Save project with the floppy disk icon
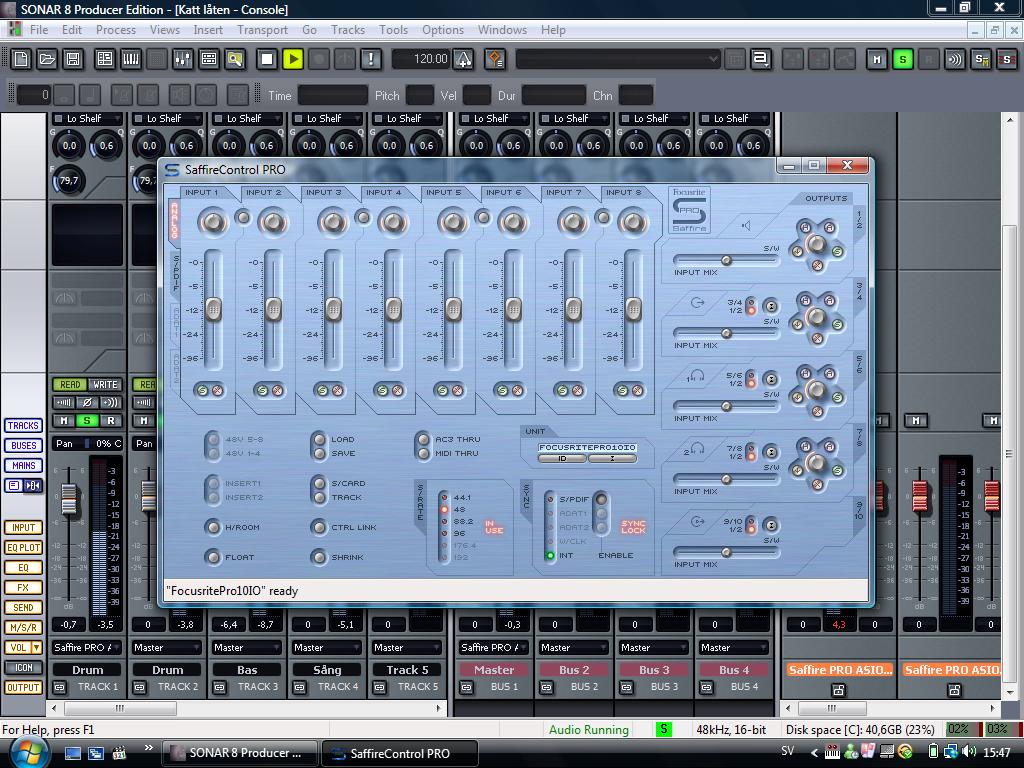The height and width of the screenshot is (768, 1024). click(x=73, y=59)
